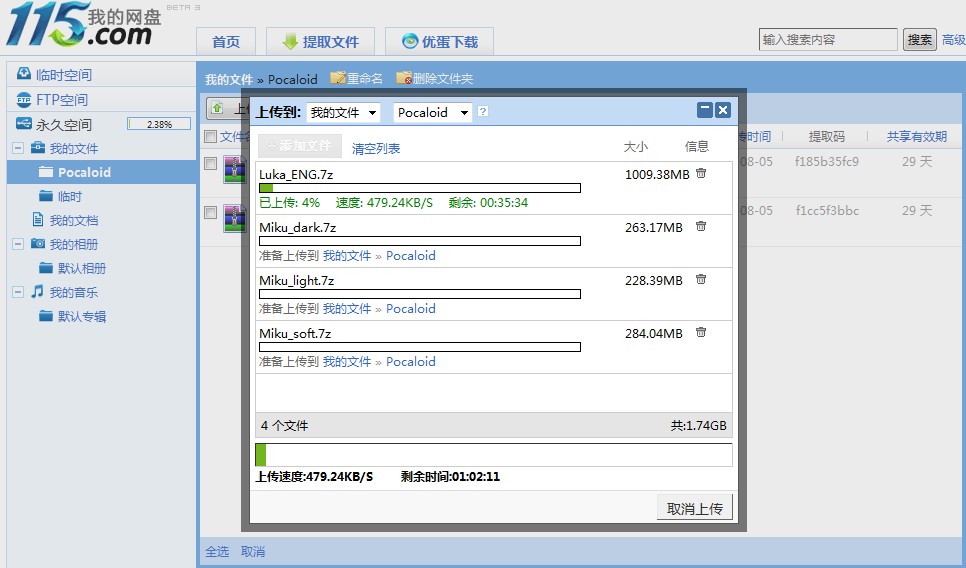
Task: Click extraction code f185b35fc9
Action: pyautogui.click(x=826, y=161)
